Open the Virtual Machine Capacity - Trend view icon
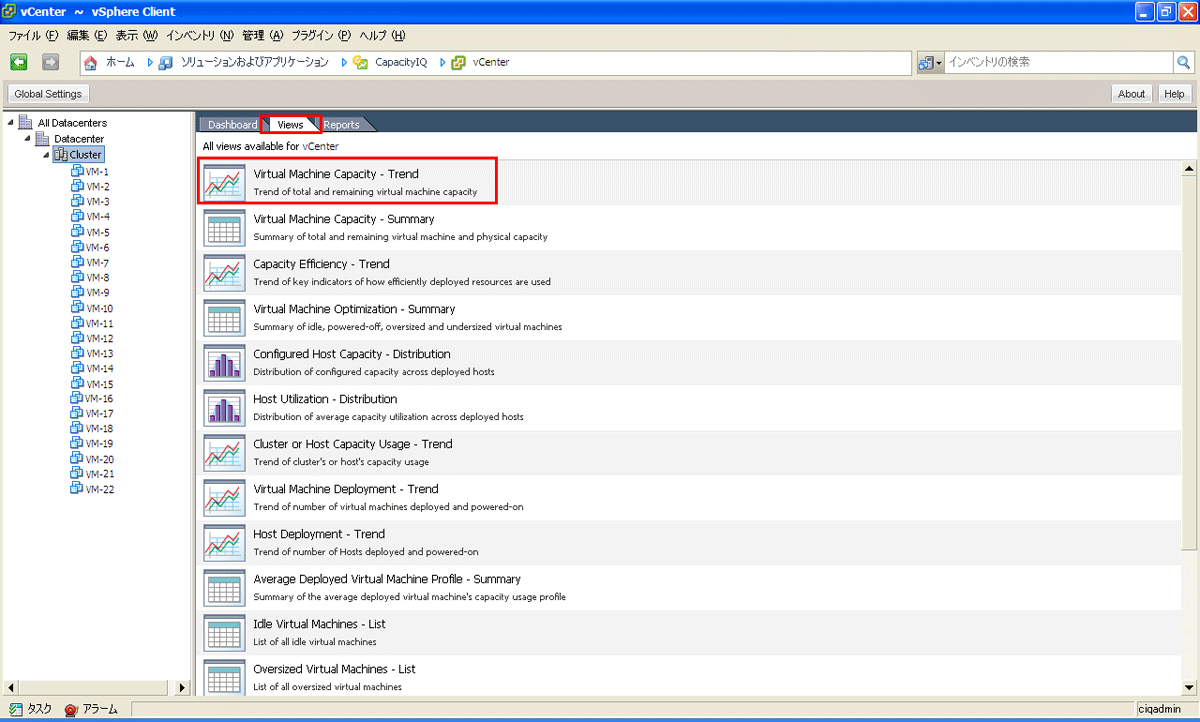The height and width of the screenshot is (722, 1200). pyautogui.click(x=224, y=182)
